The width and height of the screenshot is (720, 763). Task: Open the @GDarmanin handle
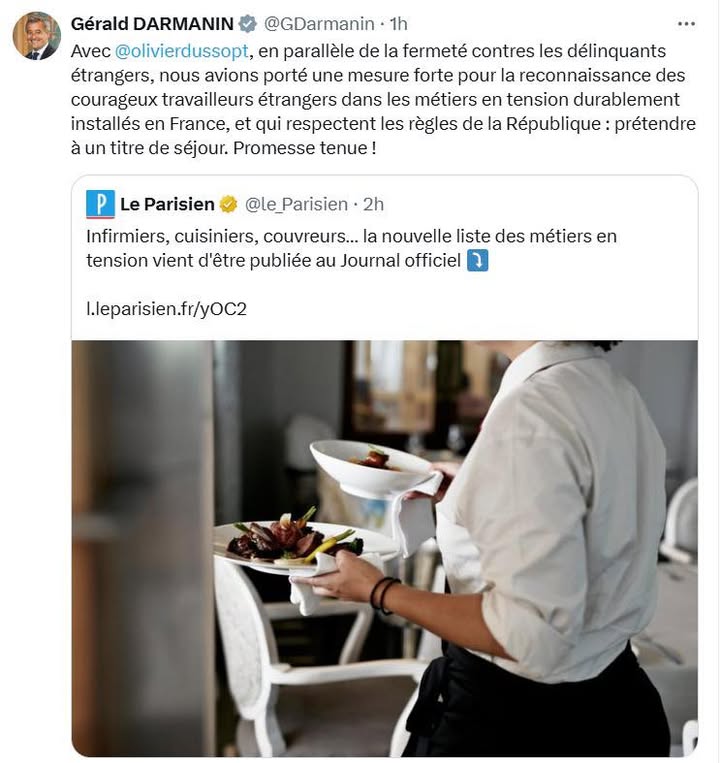(x=318, y=24)
